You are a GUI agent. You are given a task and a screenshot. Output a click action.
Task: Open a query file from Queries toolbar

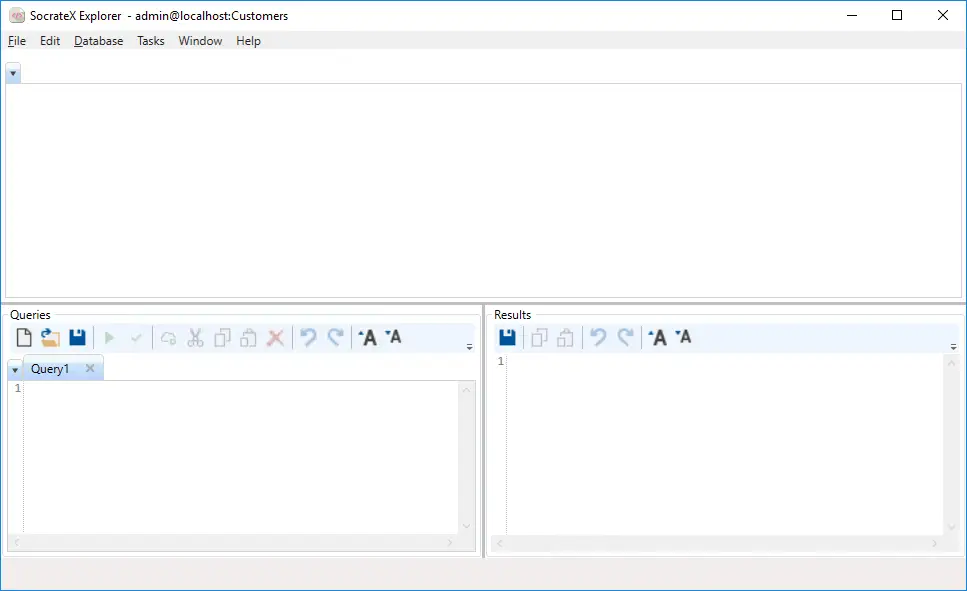[50, 337]
